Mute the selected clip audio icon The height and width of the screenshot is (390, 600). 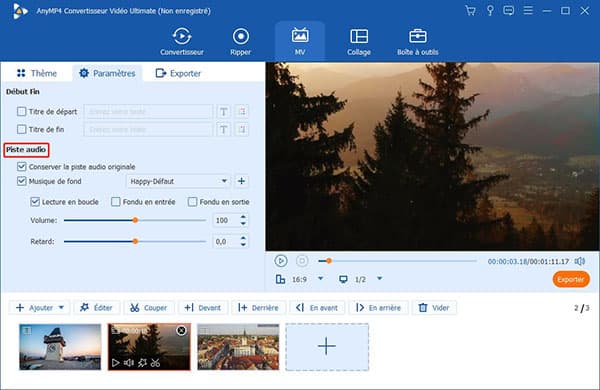(x=129, y=362)
